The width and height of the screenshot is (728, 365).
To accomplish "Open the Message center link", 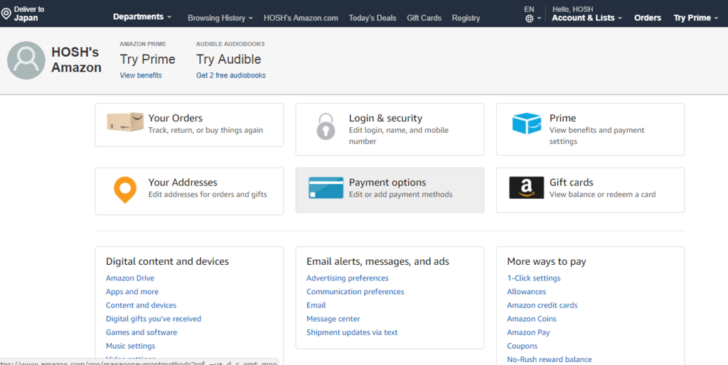I will [x=333, y=319].
